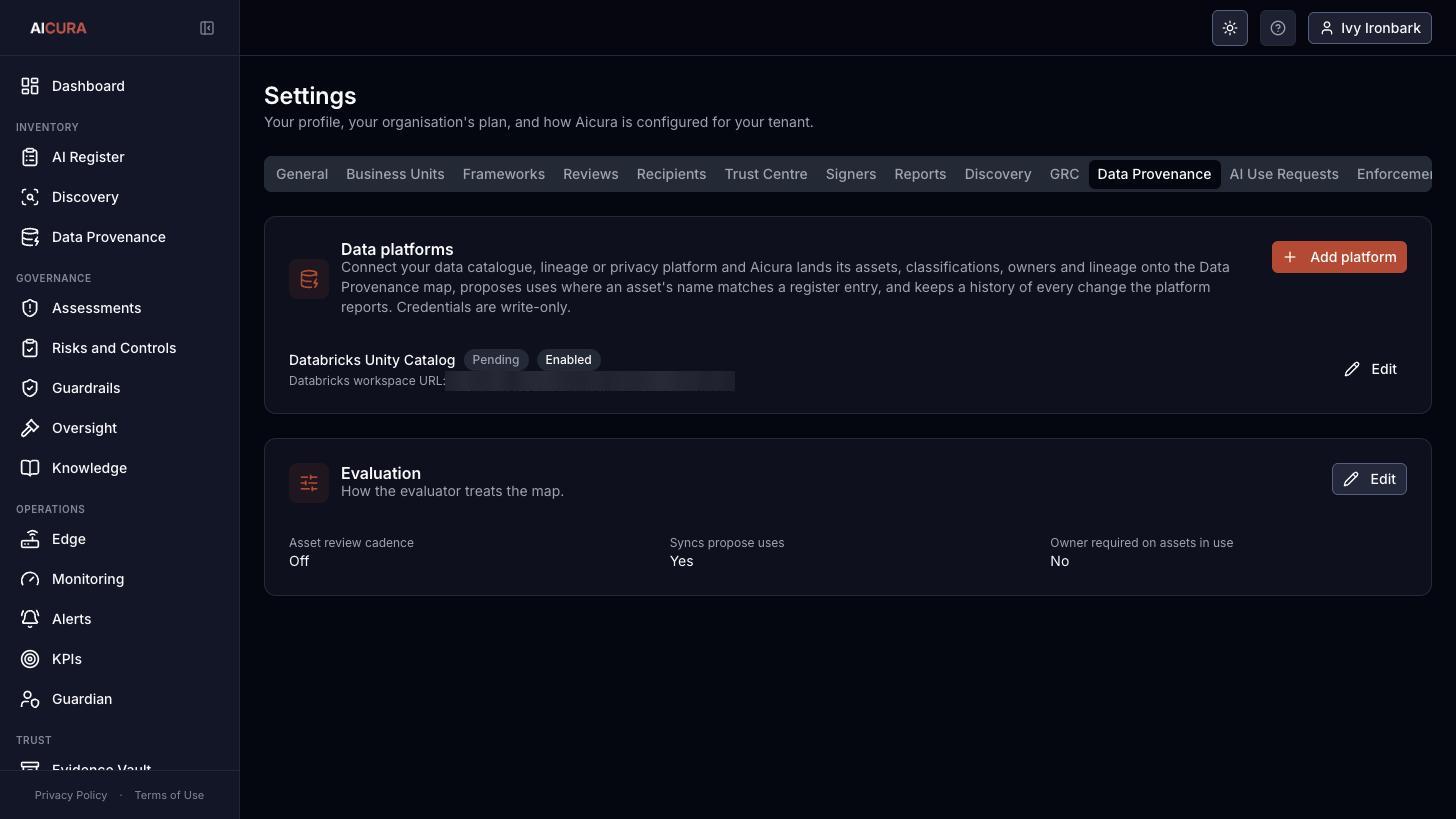Open Ivy Ironbark user menu

click(x=1370, y=28)
